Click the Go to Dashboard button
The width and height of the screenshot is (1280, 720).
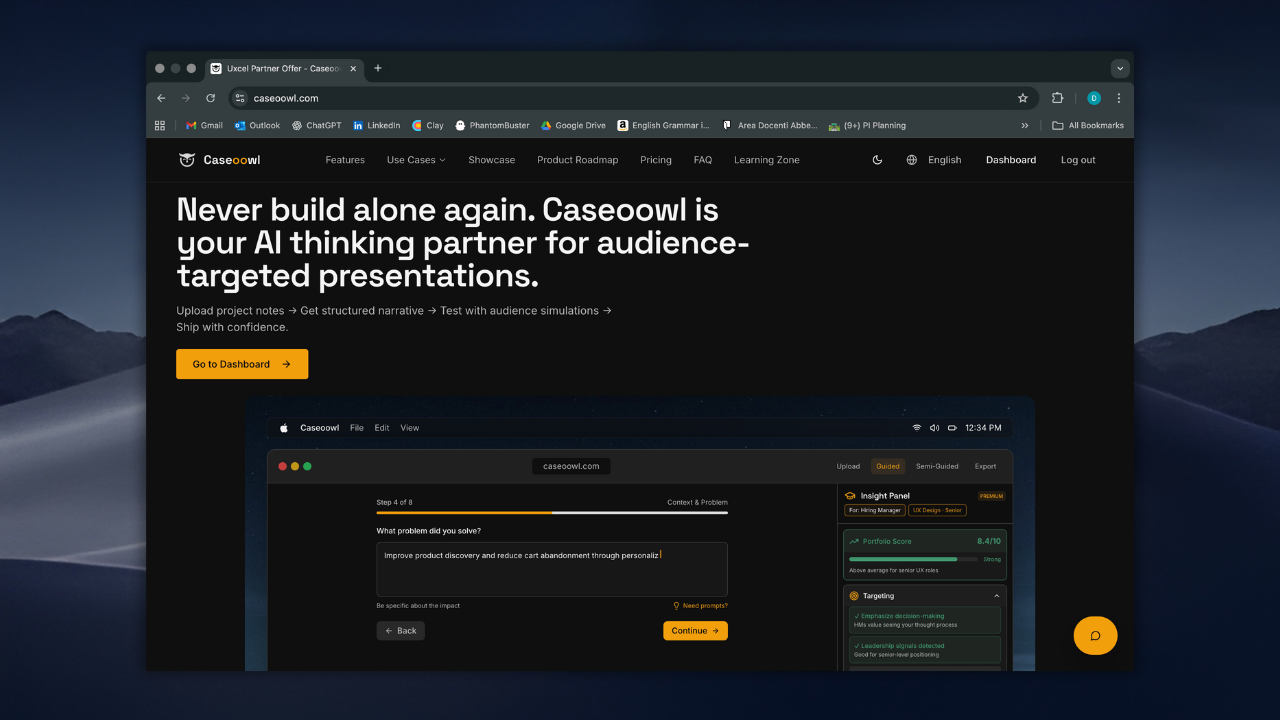(x=242, y=364)
